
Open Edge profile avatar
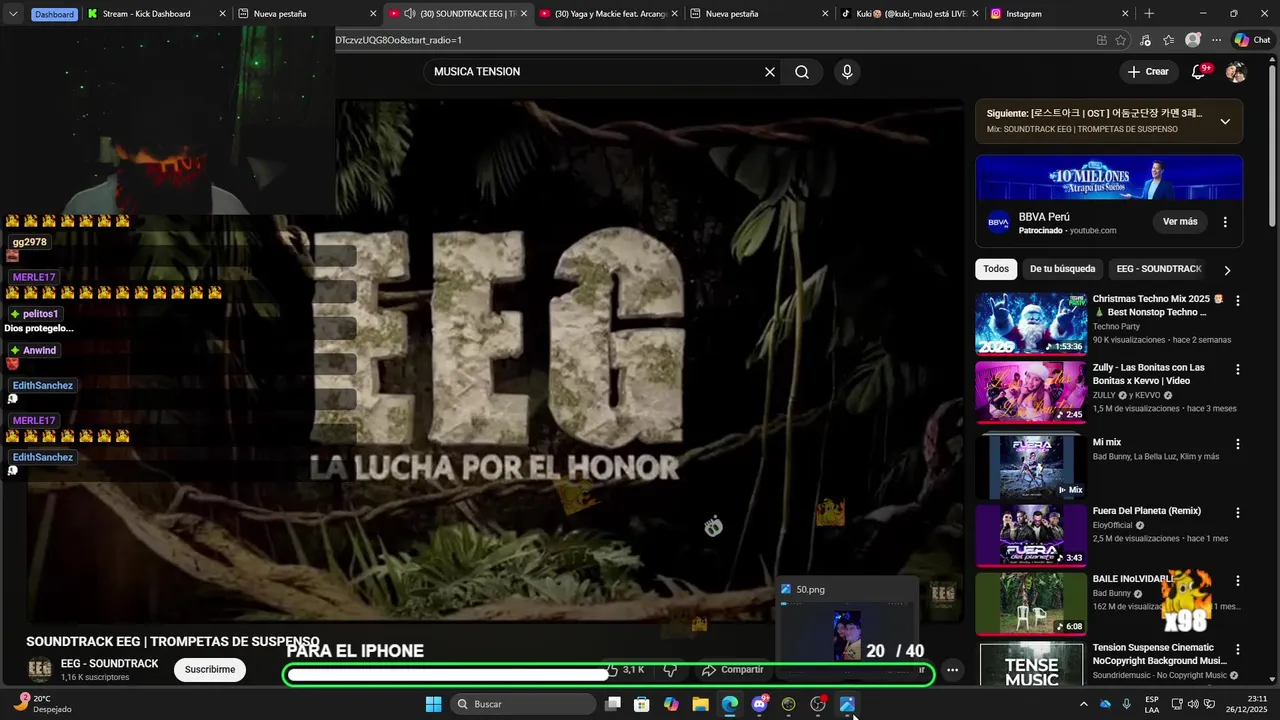pyautogui.click(x=1193, y=40)
